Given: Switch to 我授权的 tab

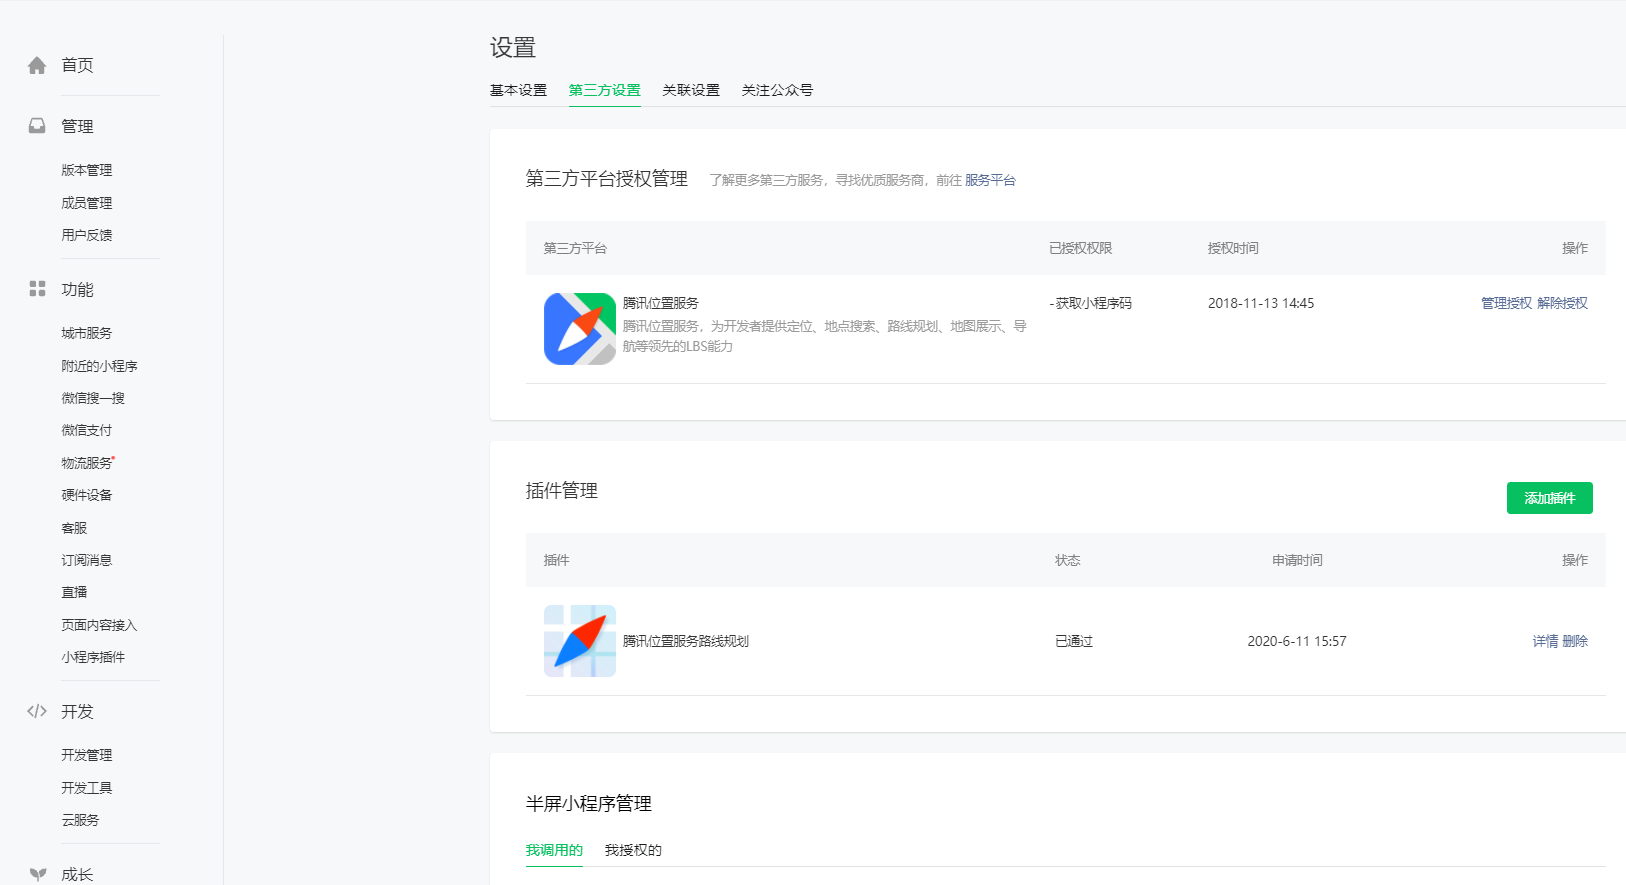Looking at the screenshot, I should [x=632, y=850].
